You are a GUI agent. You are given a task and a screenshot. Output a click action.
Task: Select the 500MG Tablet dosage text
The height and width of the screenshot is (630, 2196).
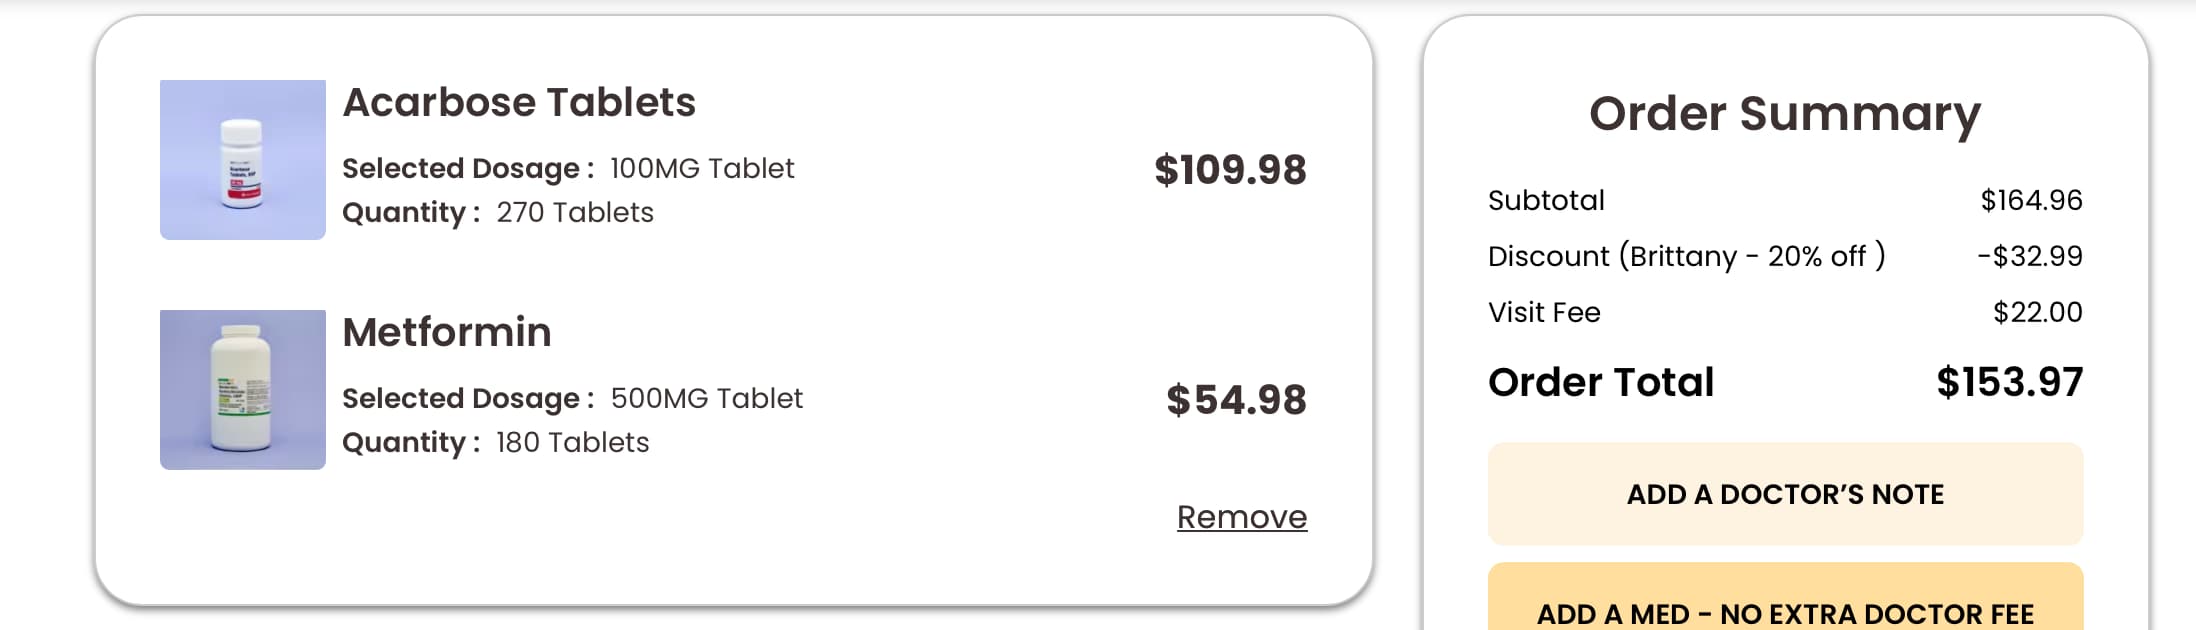click(706, 398)
